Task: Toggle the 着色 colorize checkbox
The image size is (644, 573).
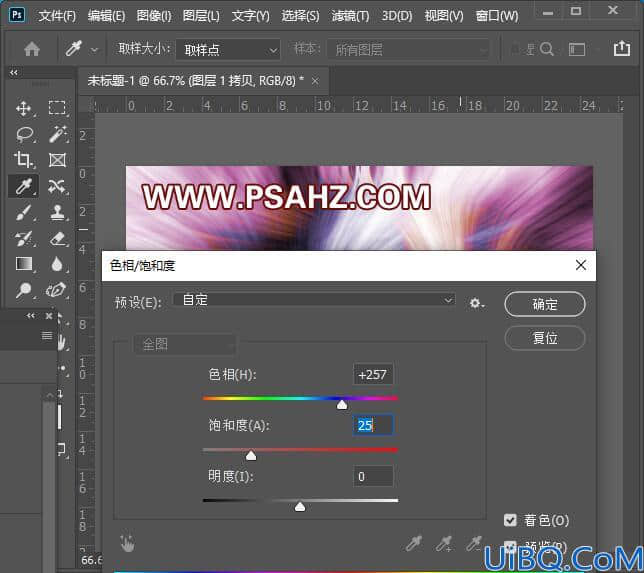Action: click(x=510, y=520)
